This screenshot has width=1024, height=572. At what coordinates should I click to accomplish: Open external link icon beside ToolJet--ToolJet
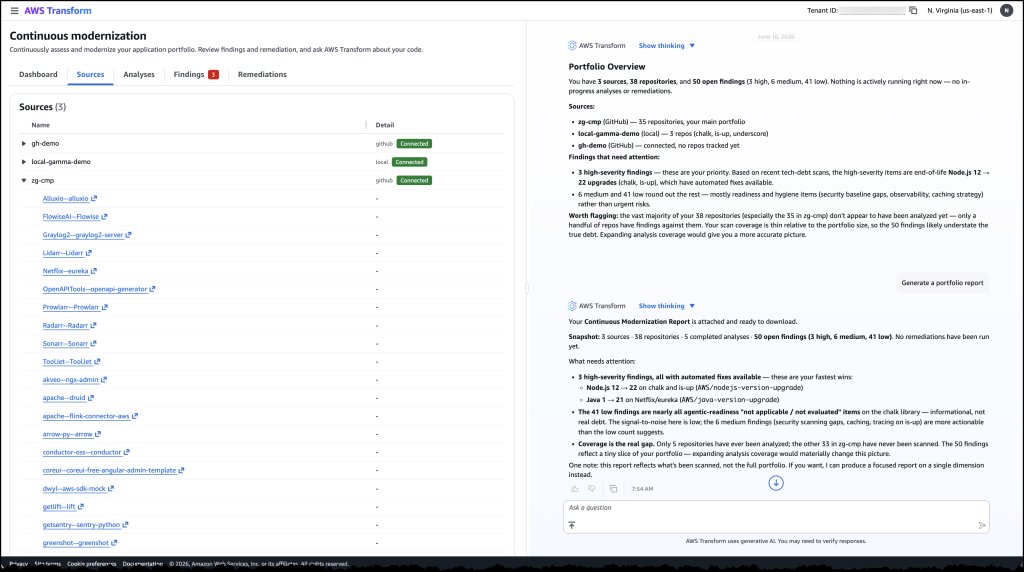point(97,362)
